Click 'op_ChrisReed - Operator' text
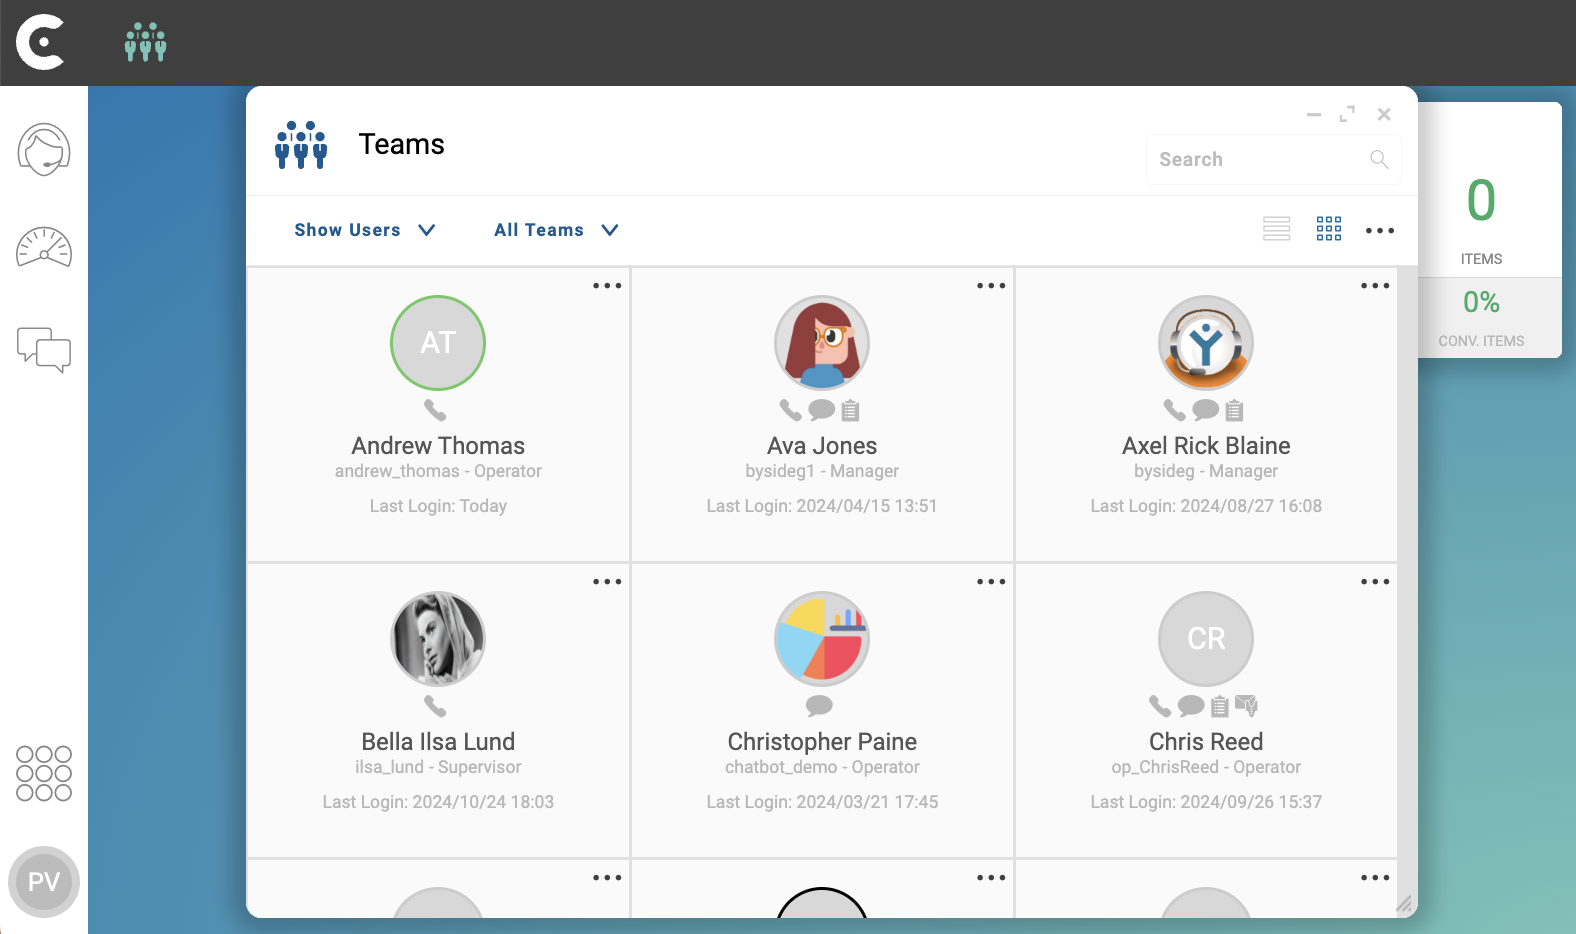 tap(1206, 767)
